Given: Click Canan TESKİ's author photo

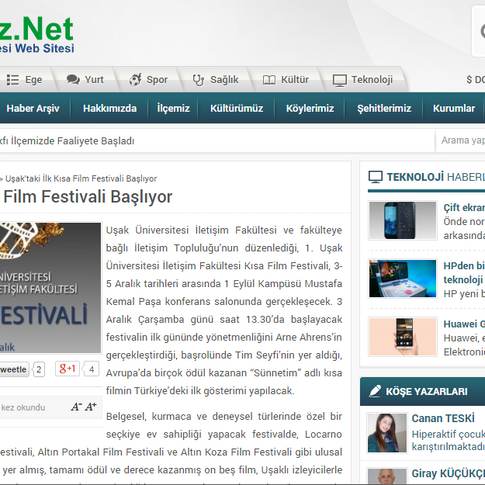Looking at the screenshot, I should pos(387,433).
